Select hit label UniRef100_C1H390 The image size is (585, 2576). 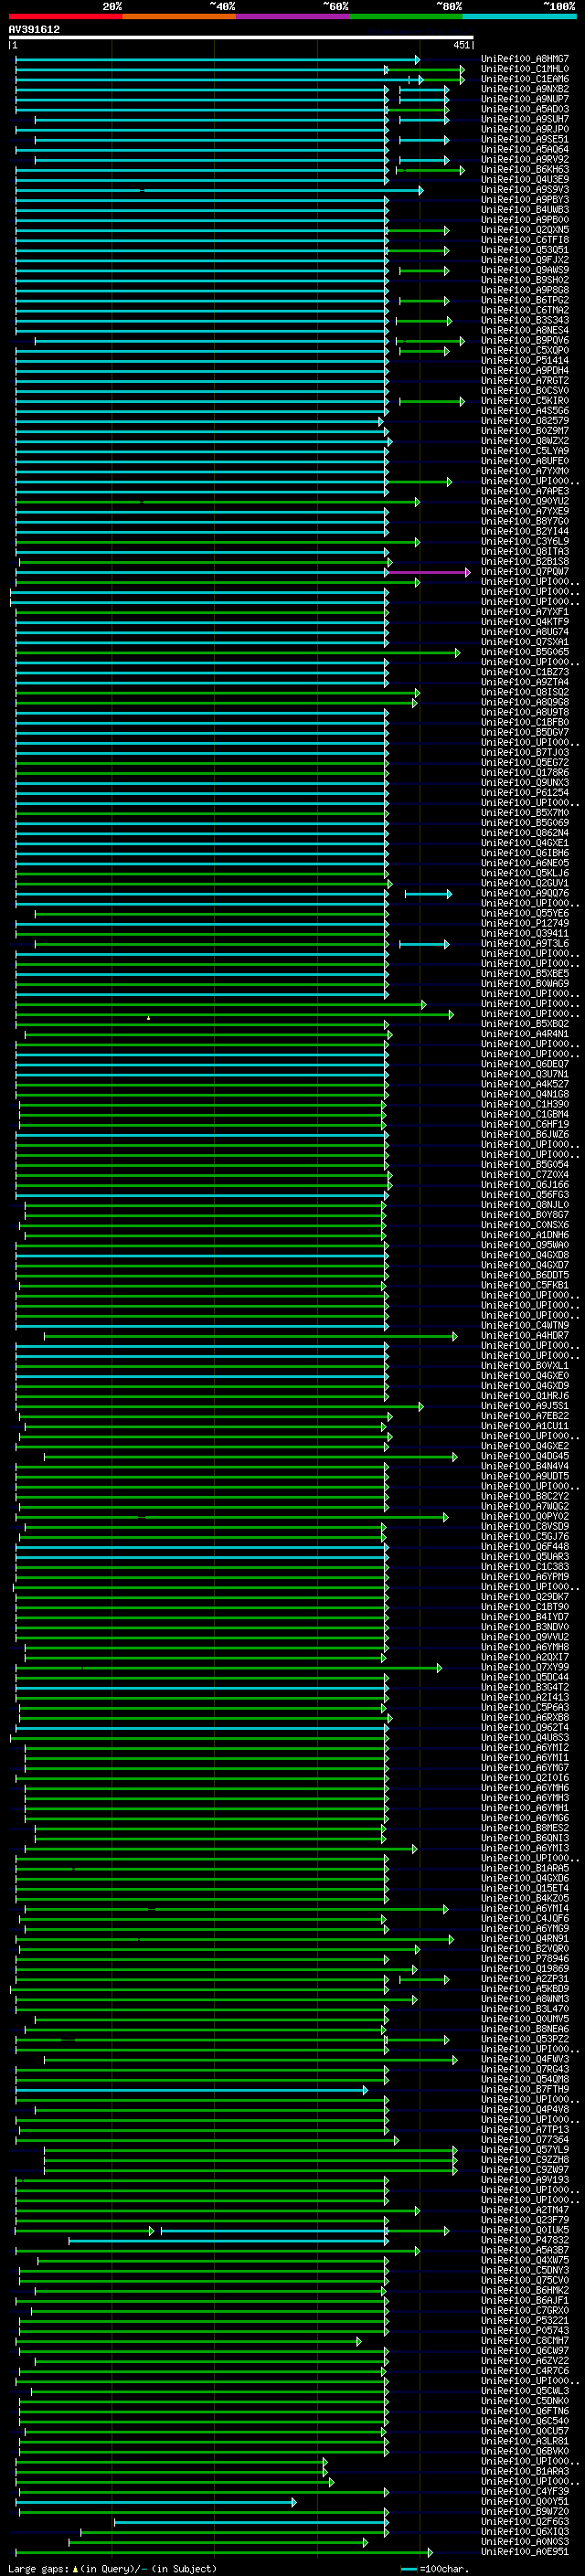tap(525, 1105)
